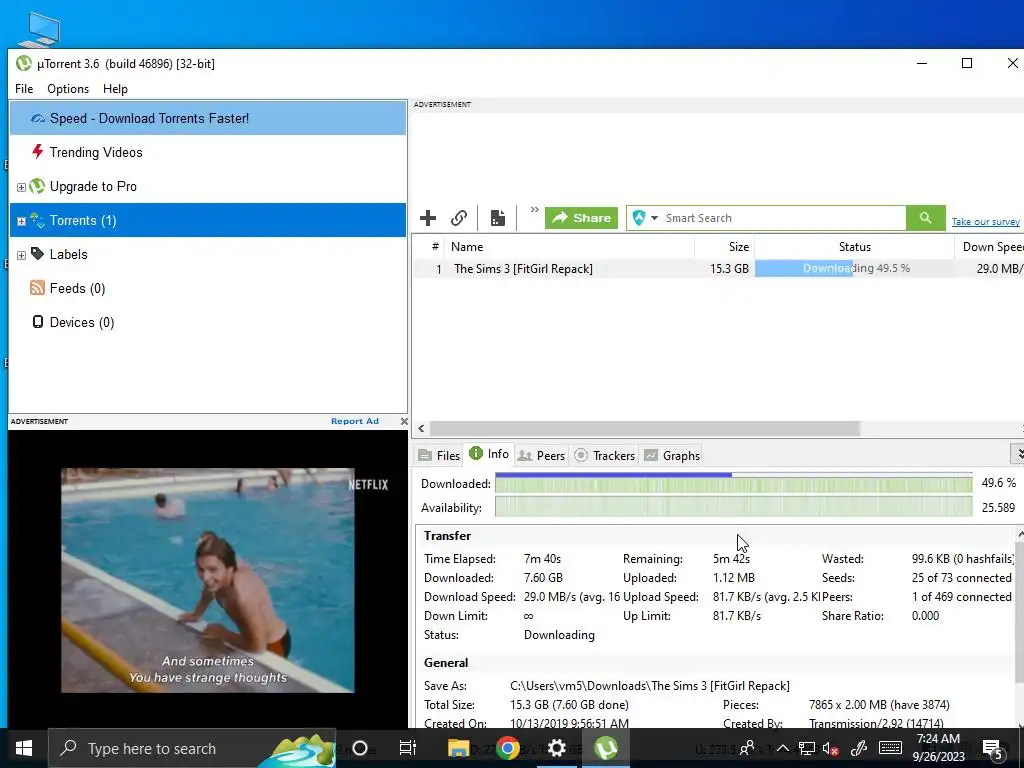
Task: Click the Save As path text
Action: [650, 686]
